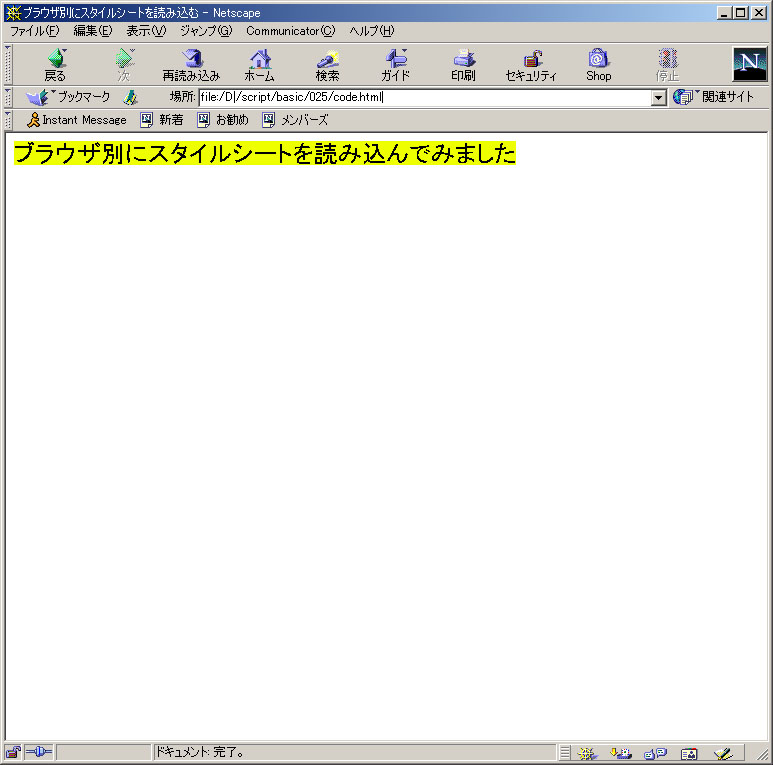Open Composer from the component bar

723,753
